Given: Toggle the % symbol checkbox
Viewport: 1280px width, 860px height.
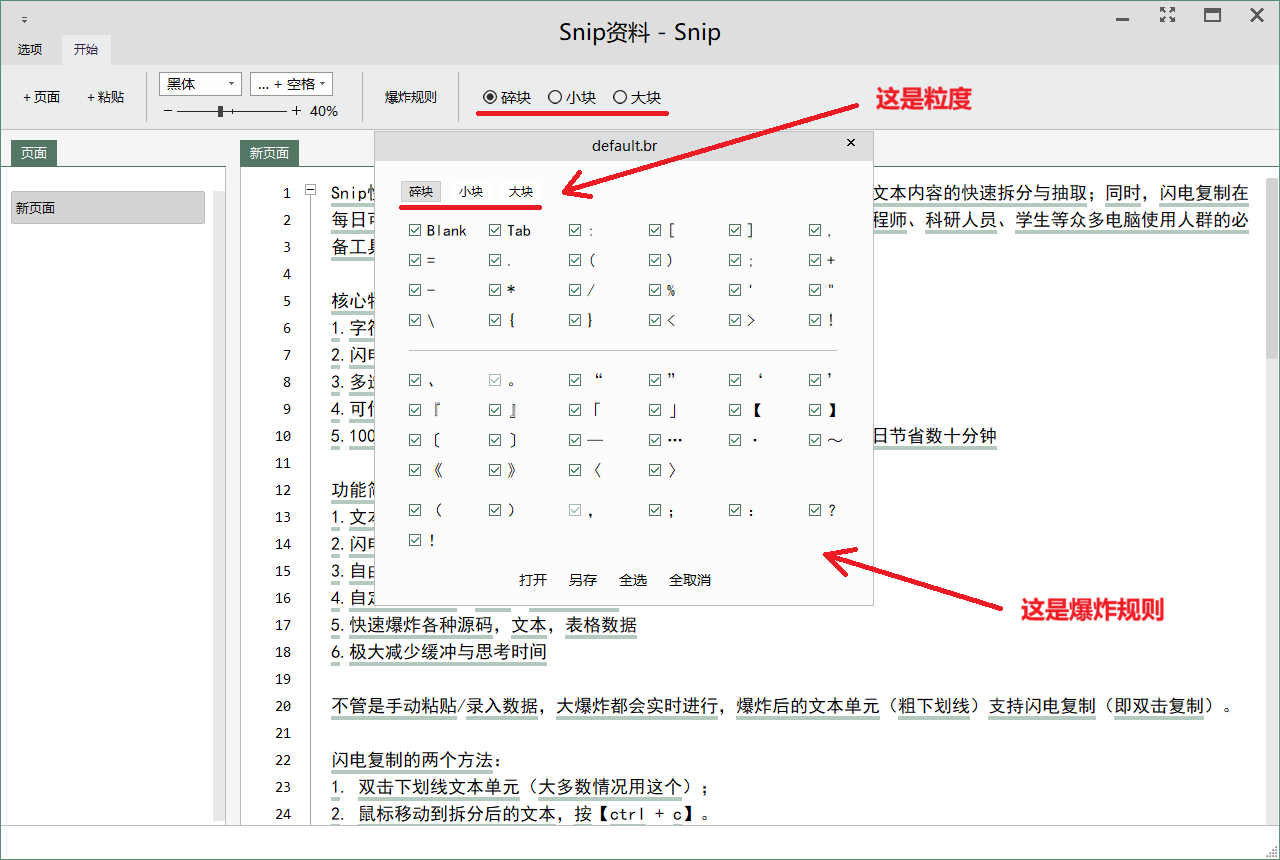Looking at the screenshot, I should coord(655,290).
